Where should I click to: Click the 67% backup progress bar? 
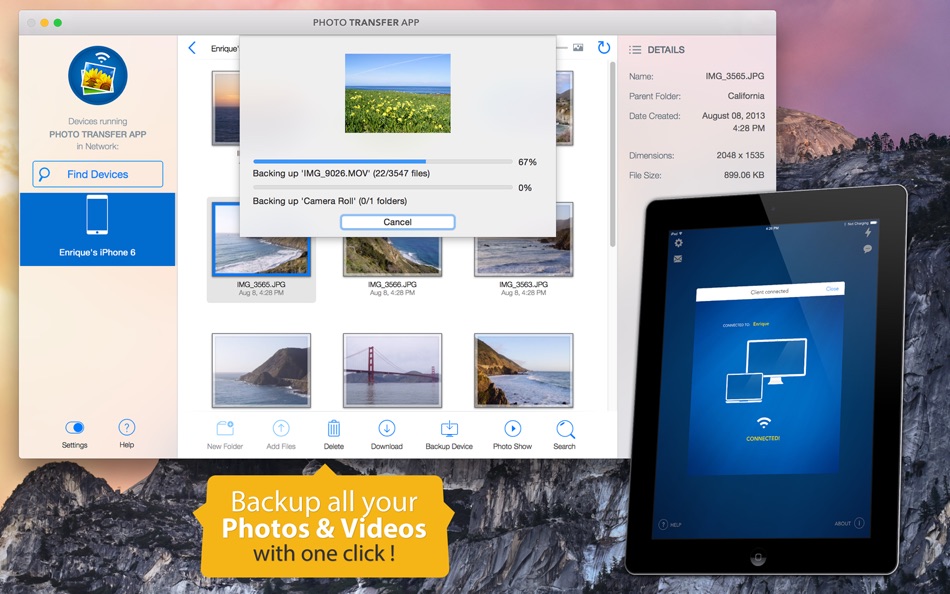click(380, 161)
